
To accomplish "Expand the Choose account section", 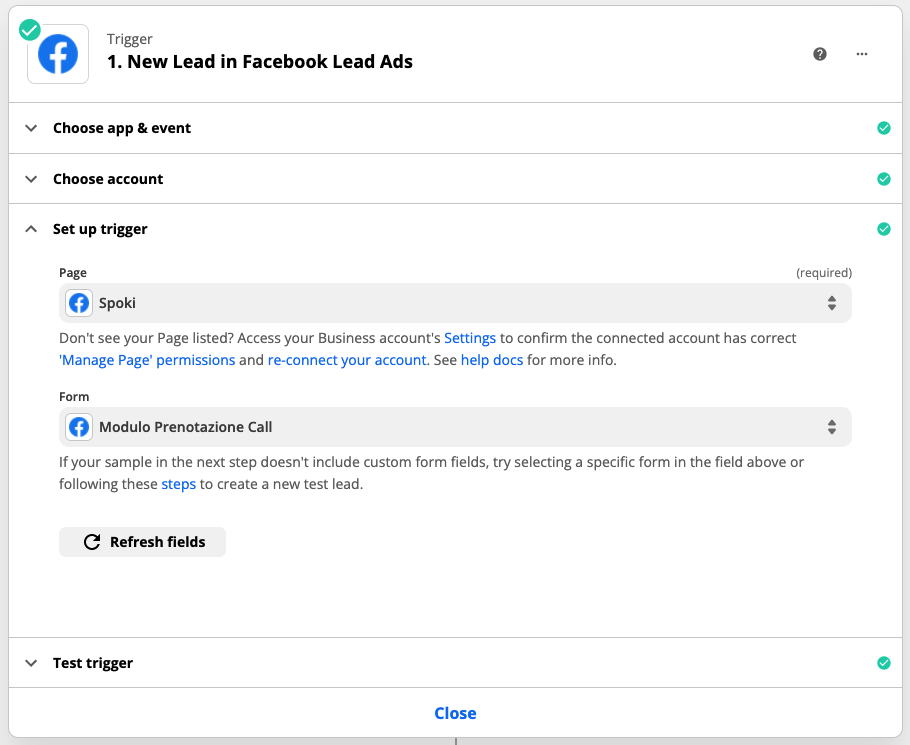I will pos(107,179).
